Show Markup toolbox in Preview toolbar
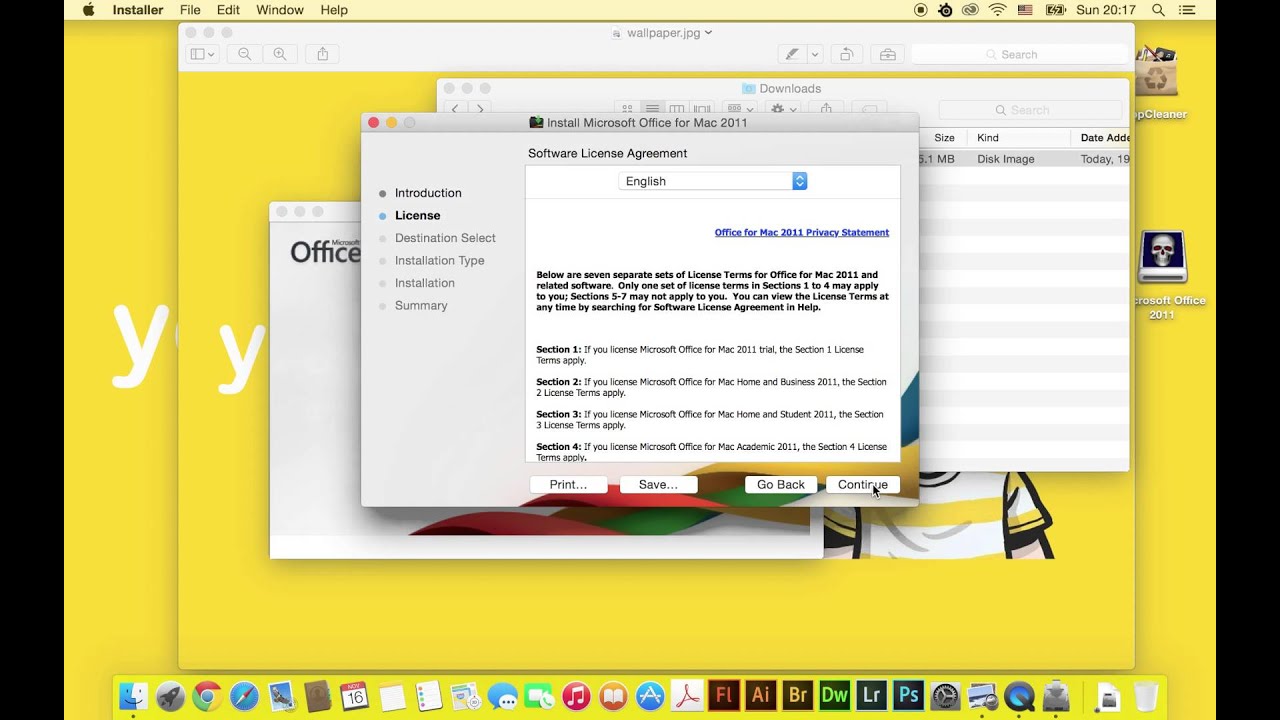Image resolution: width=1280 pixels, height=720 pixels. tap(888, 54)
